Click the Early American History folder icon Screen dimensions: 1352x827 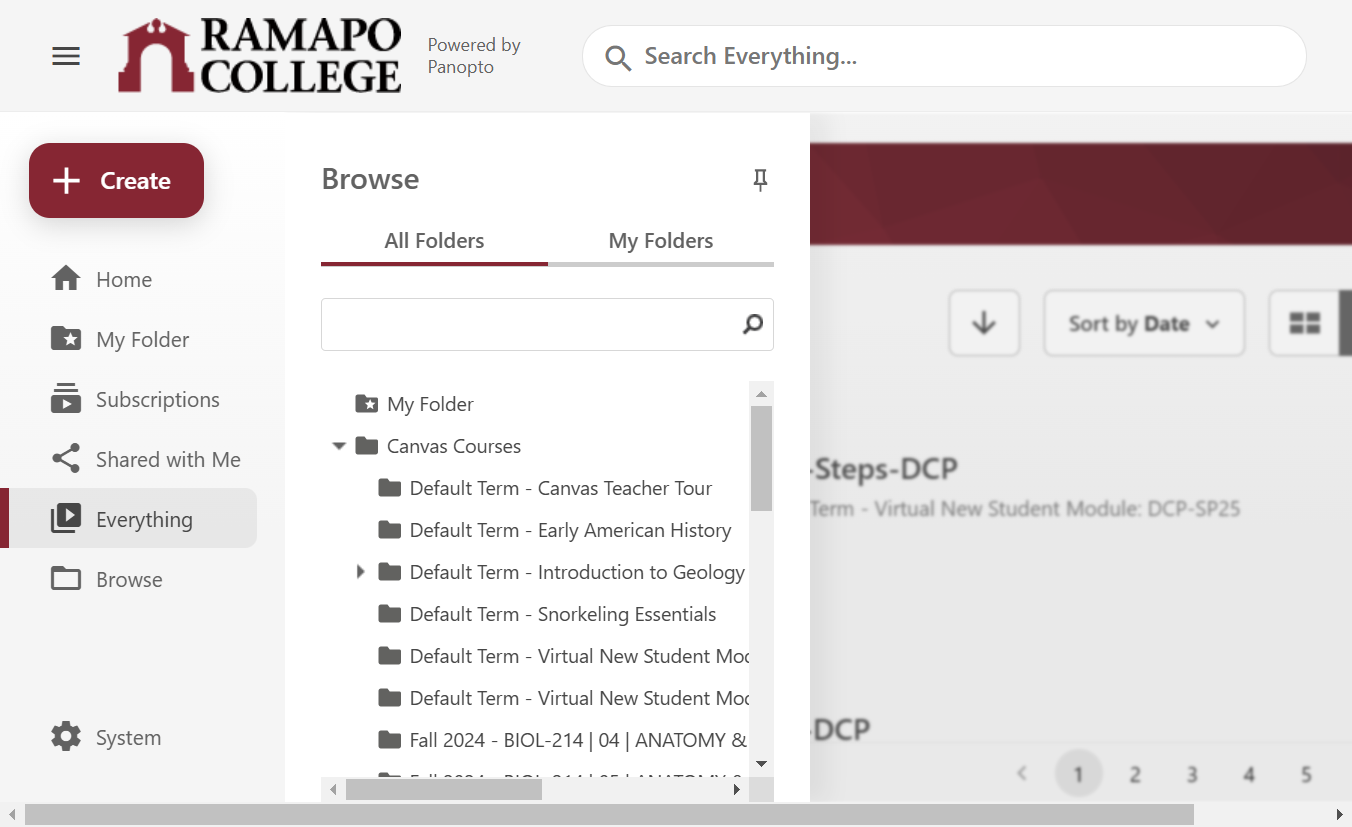click(x=390, y=530)
